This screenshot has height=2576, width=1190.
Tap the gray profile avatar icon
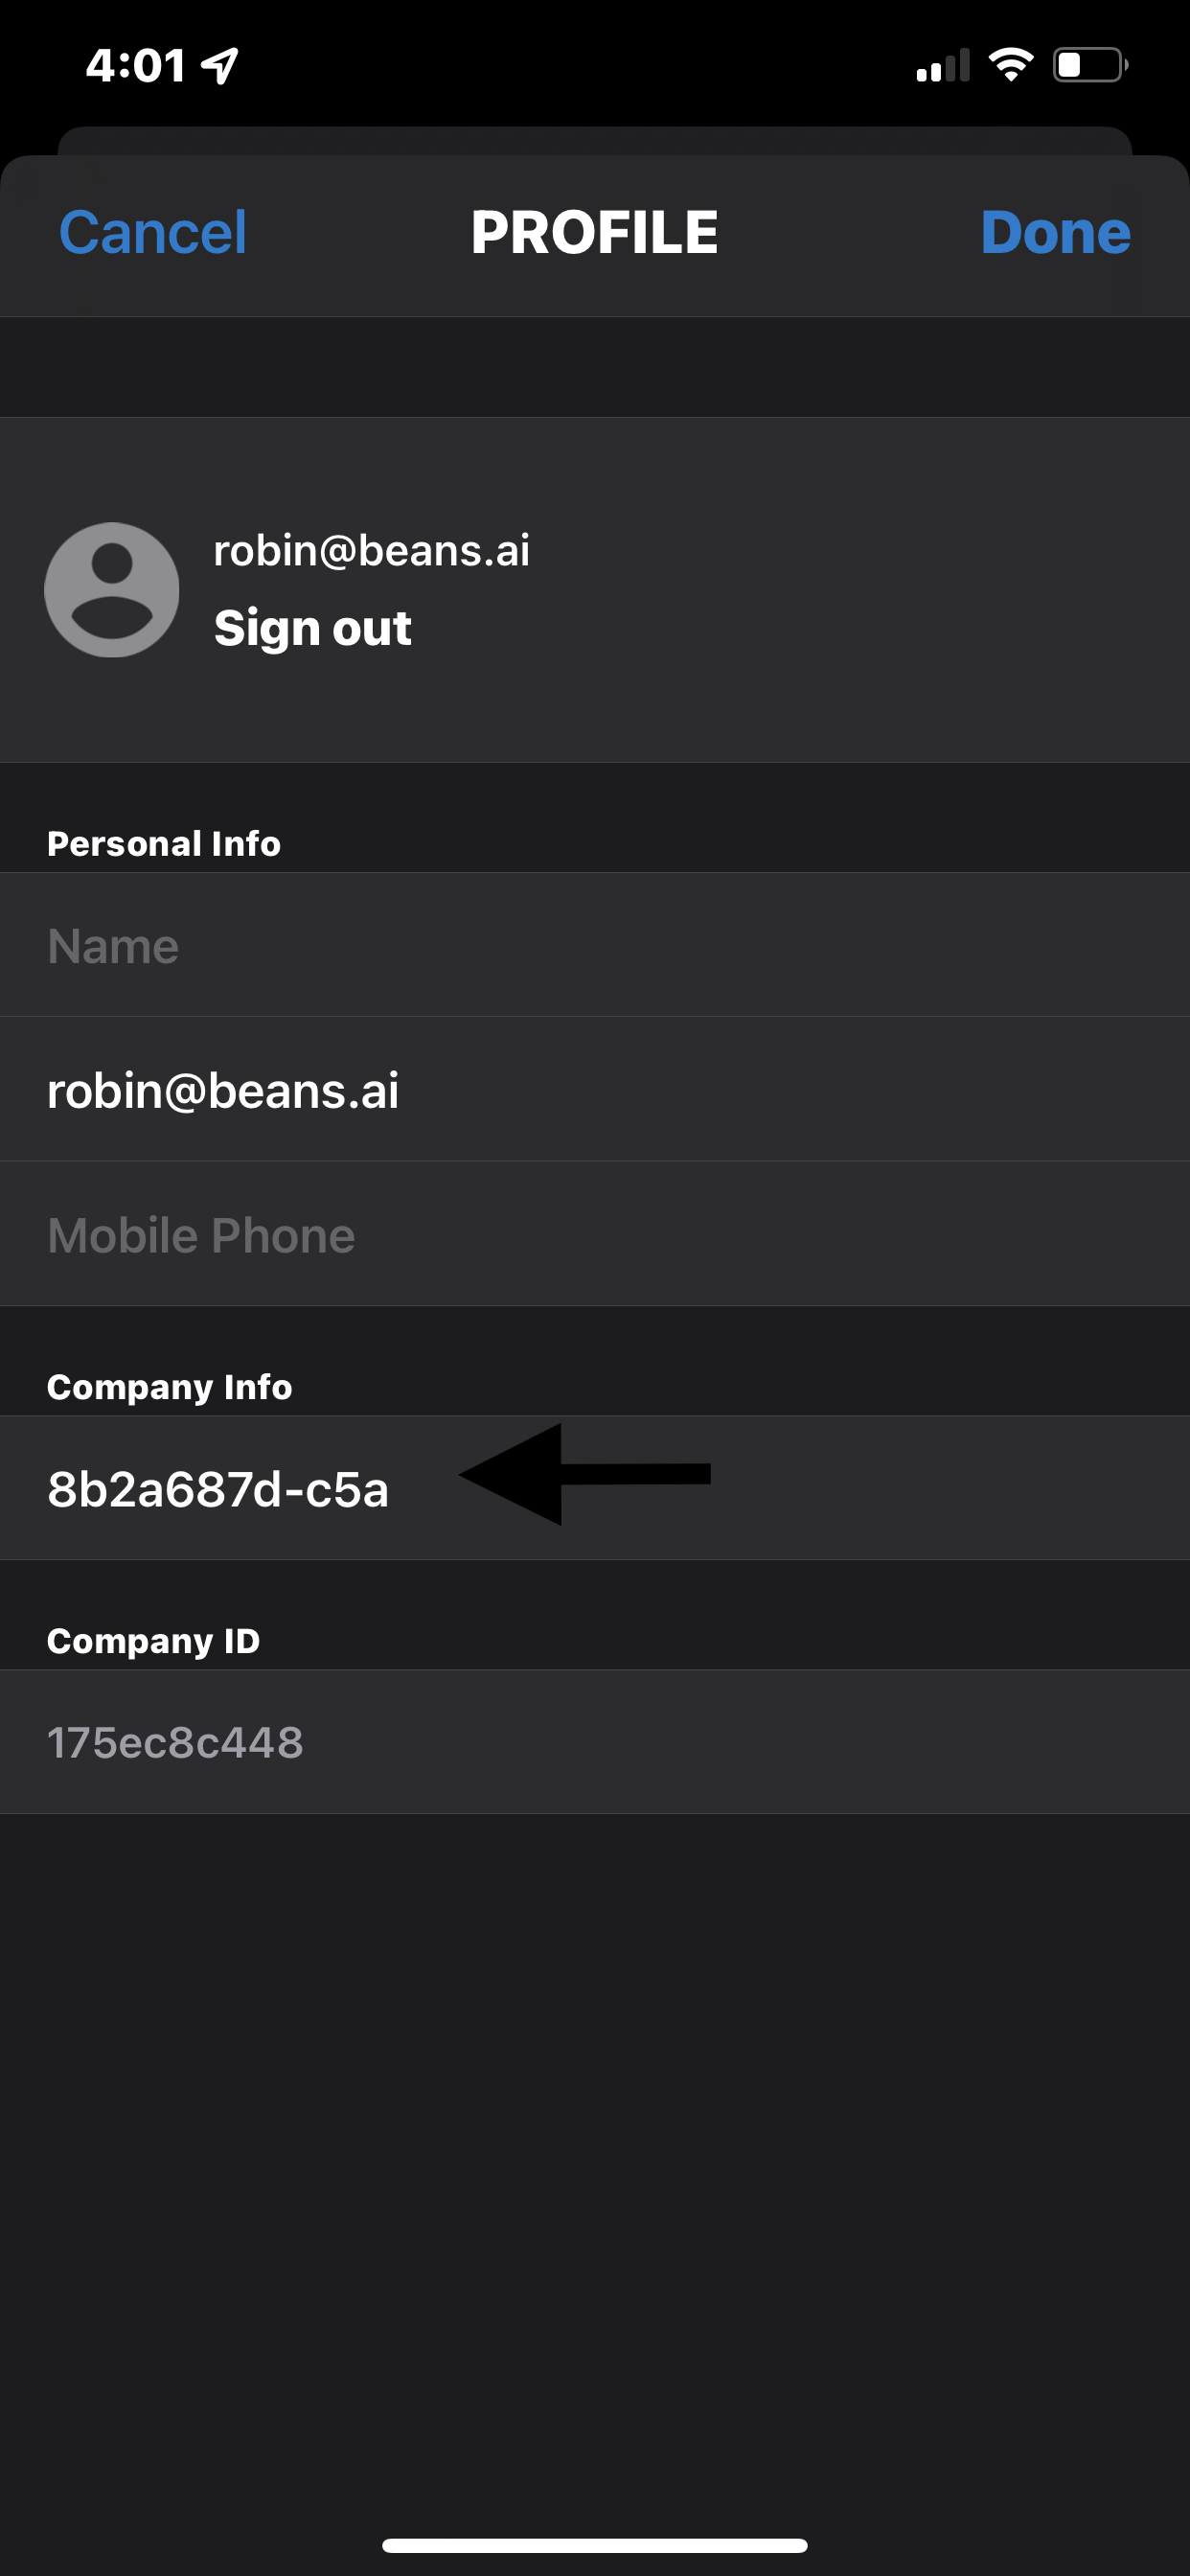[112, 590]
